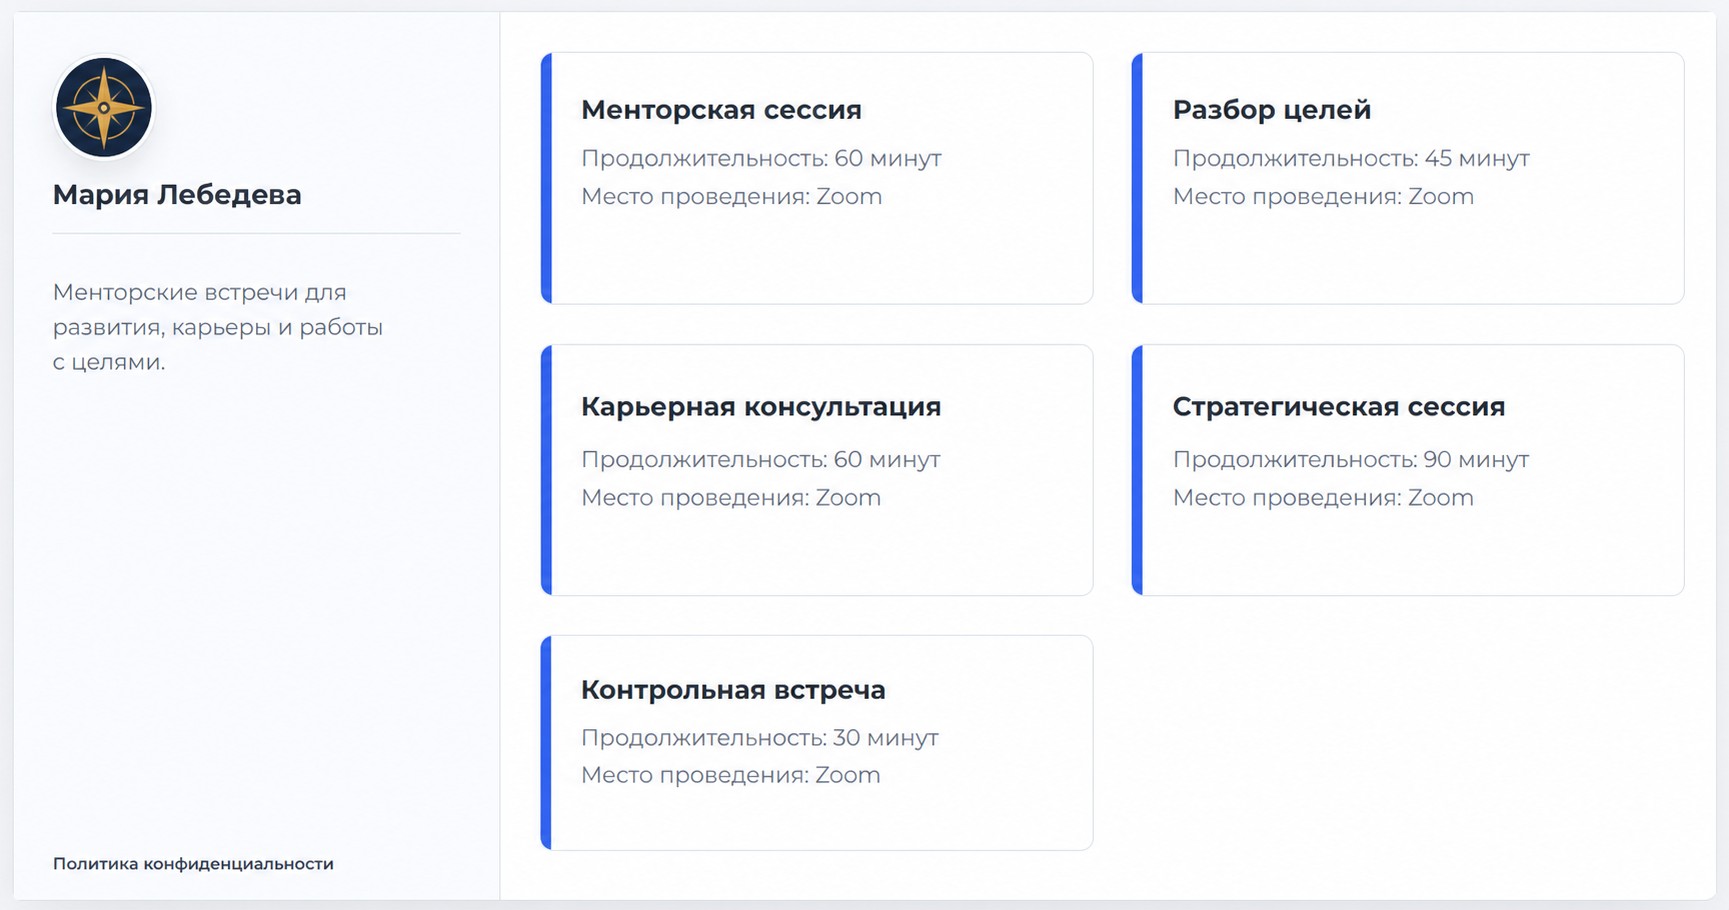This screenshot has height=910, width=1729.
Task: Click Место проведения: Zoom in Контрольная встреча
Action: pyautogui.click(x=731, y=775)
